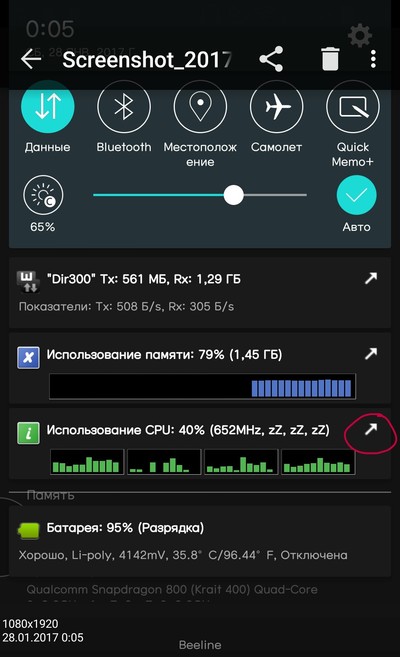Image resolution: width=400 pixels, height=657 pixels.
Task: Toggle mobile data (Данные)
Action: click(x=48, y=107)
